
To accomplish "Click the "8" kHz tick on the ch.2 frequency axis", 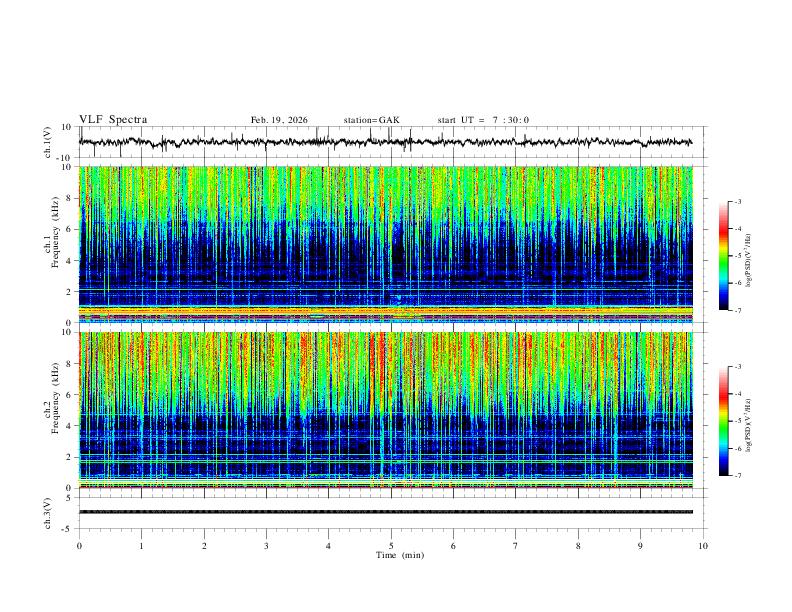I will tap(69, 364).
